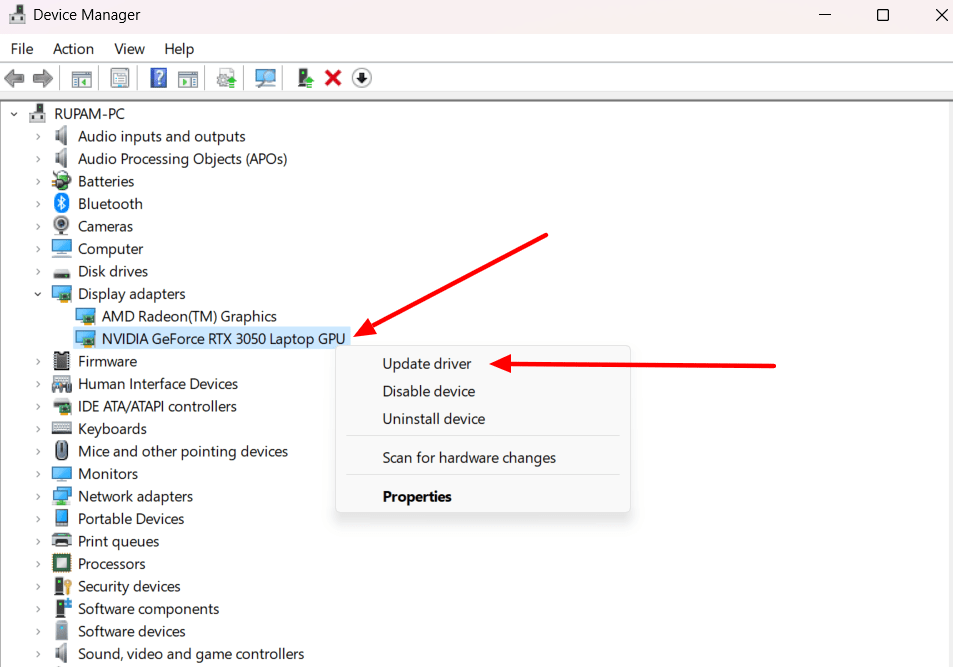Click the Network adapters icon
The height and width of the screenshot is (667, 953).
coord(61,496)
